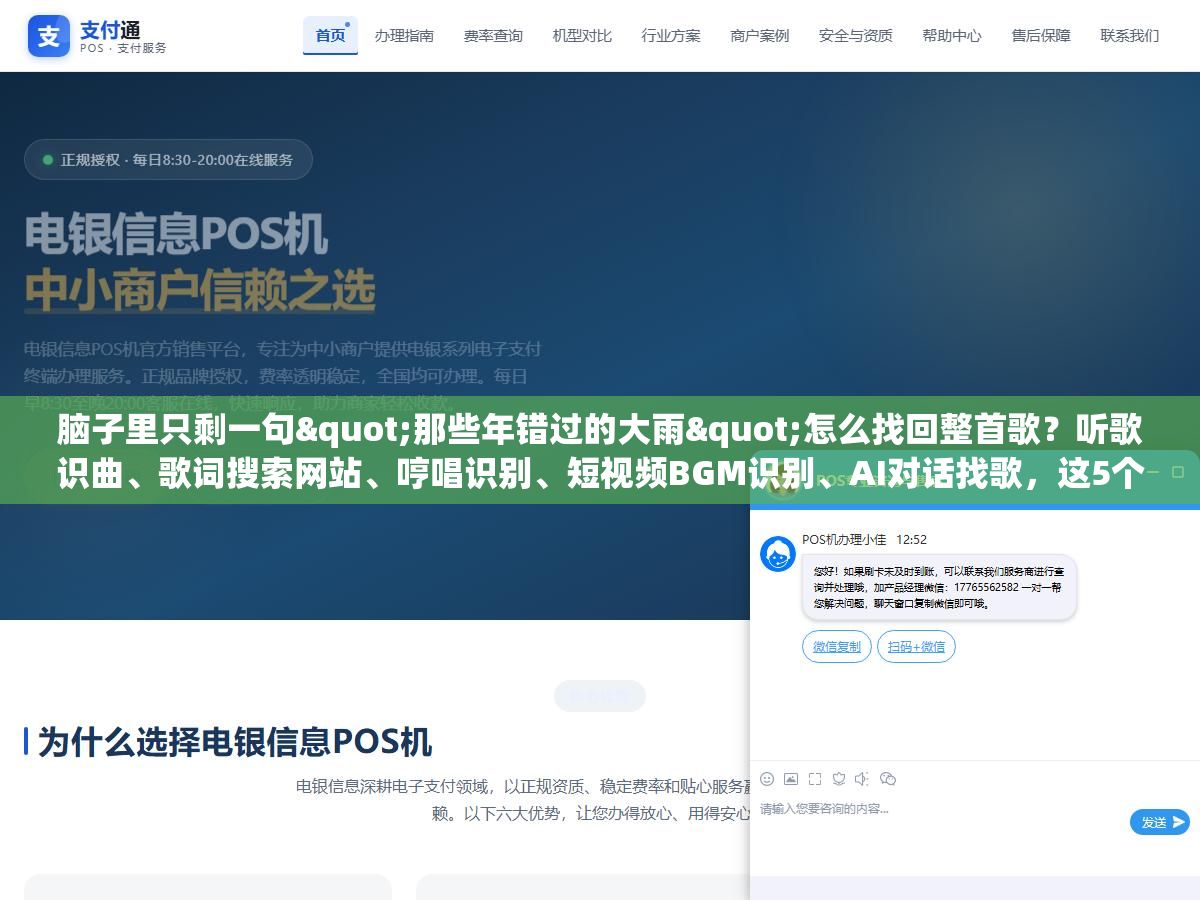Open the emoji picker in chat
Viewport: 1200px width, 900px height.
(x=767, y=778)
